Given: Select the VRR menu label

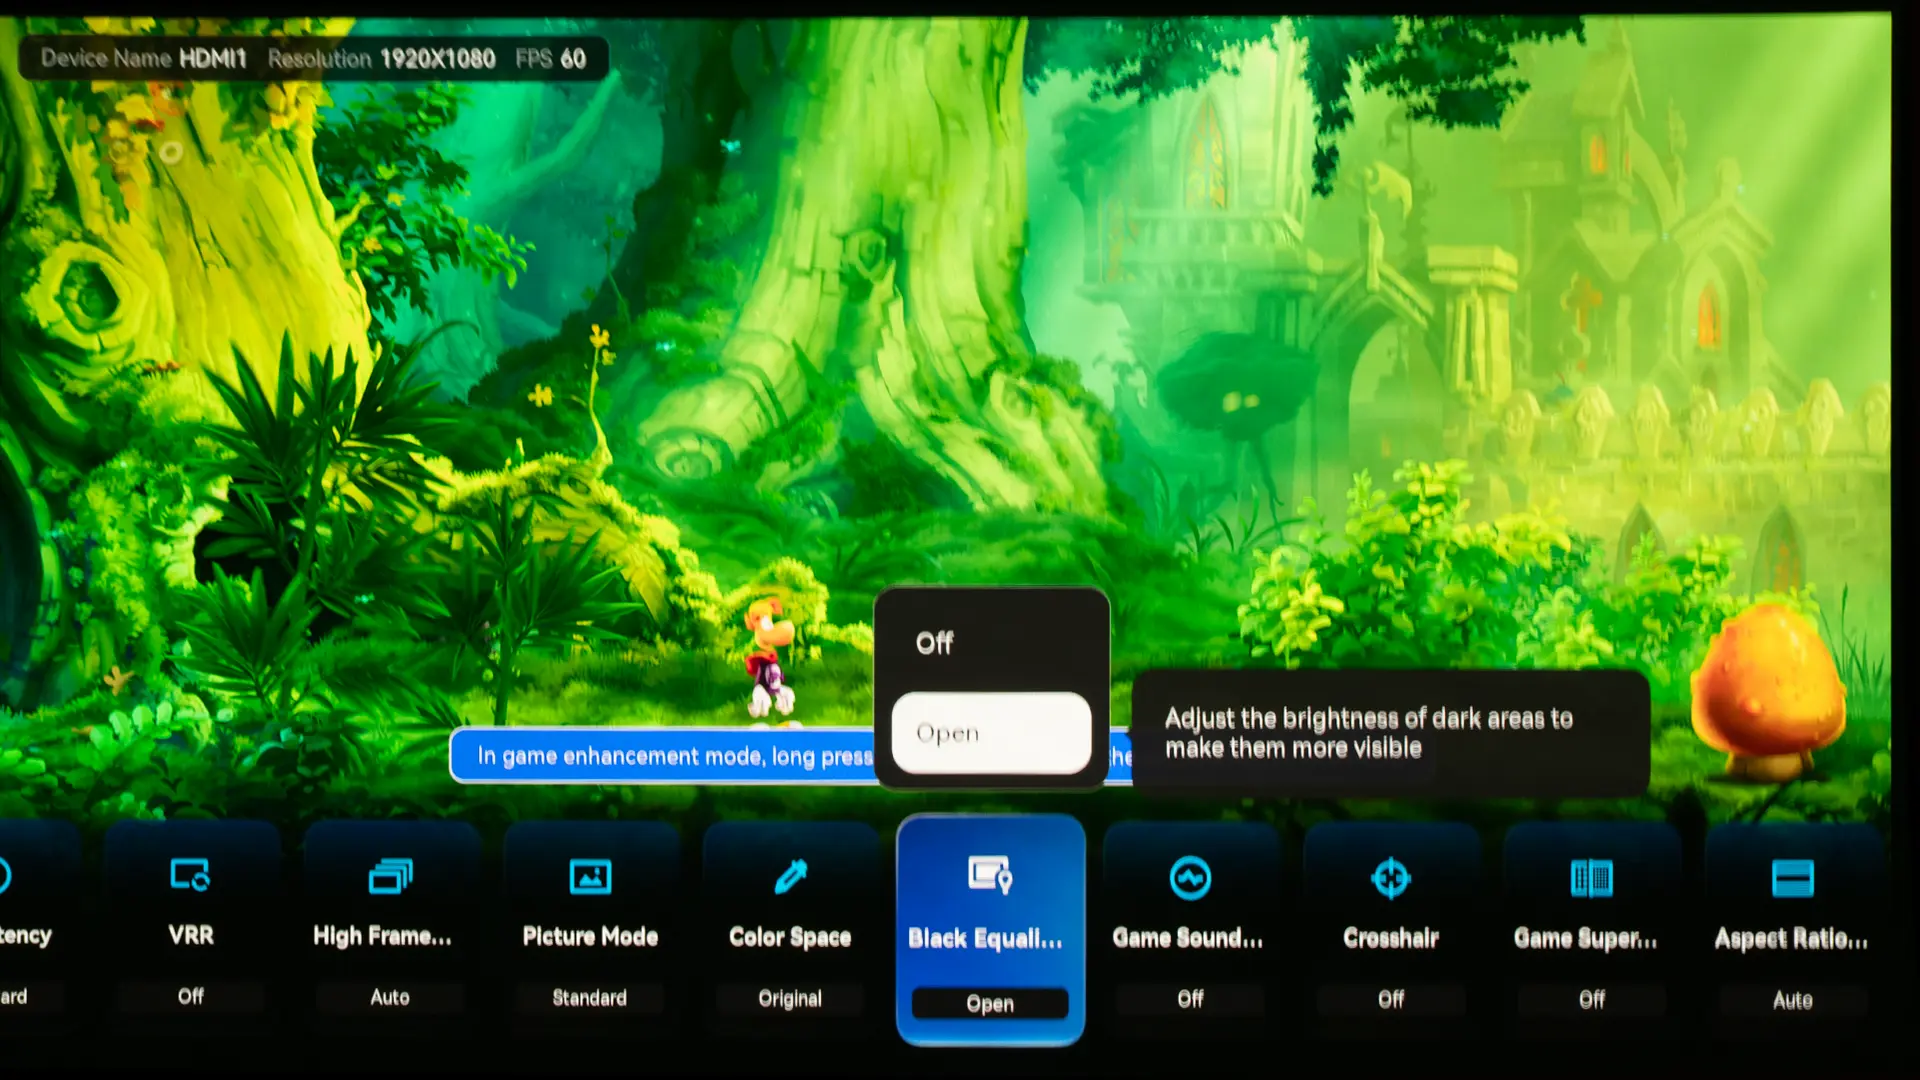Looking at the screenshot, I should [190, 935].
